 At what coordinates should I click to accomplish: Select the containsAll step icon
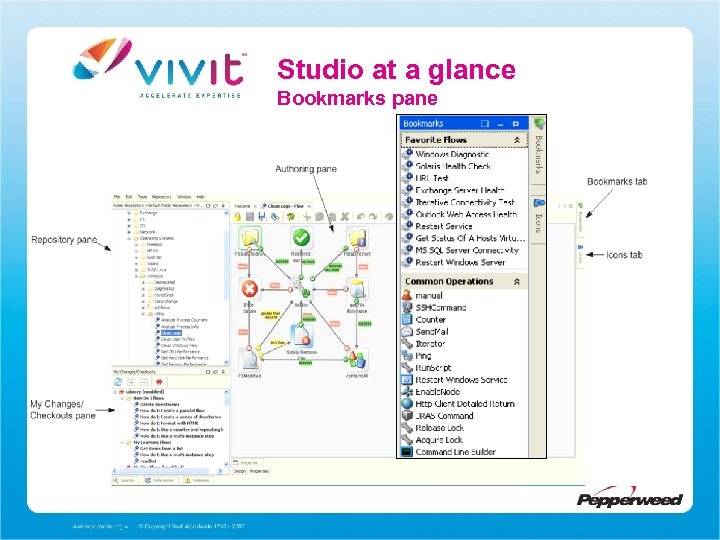[x=357, y=360]
